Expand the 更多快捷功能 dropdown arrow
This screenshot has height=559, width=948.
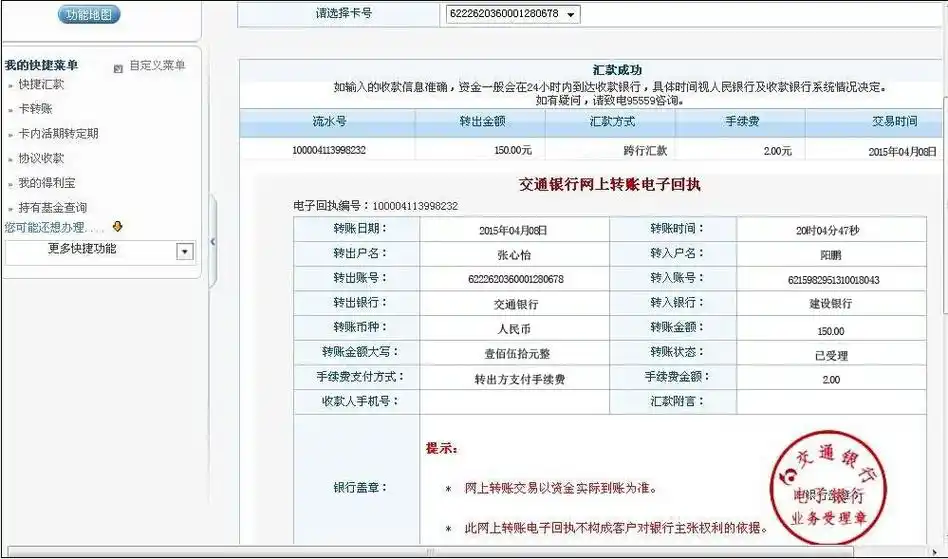click(x=185, y=251)
